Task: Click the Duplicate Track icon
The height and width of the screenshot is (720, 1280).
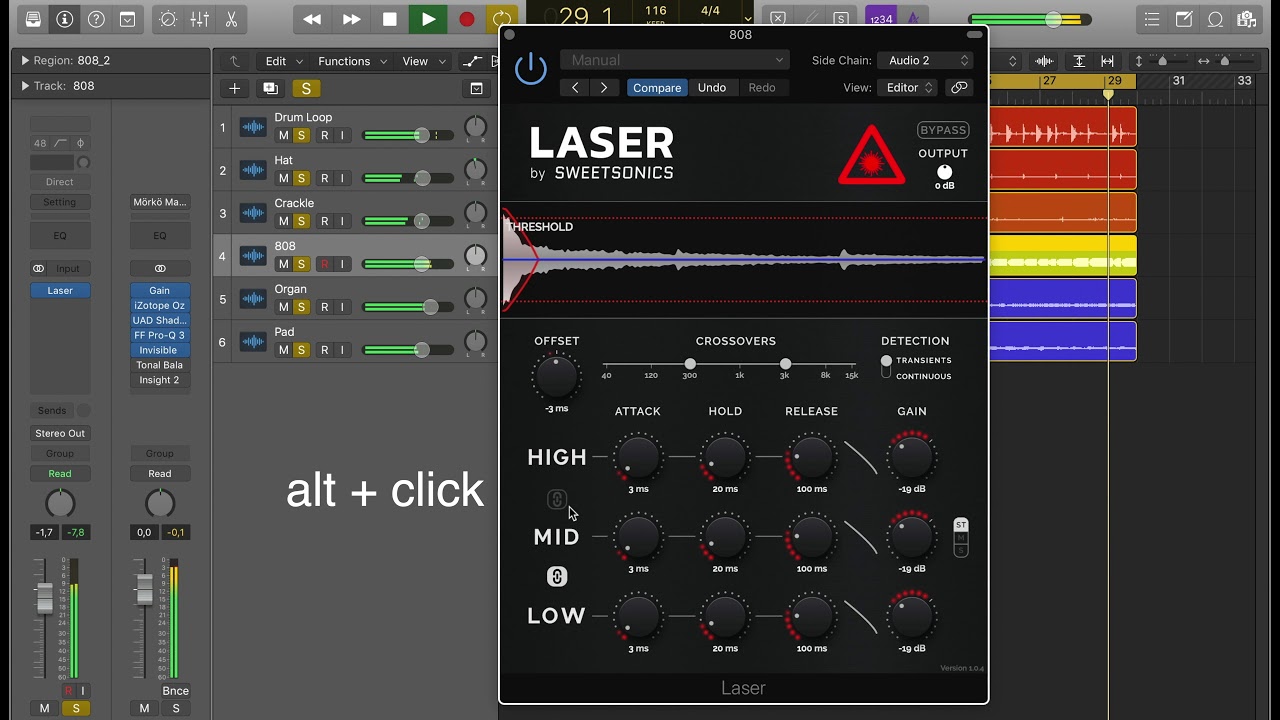Action: click(x=270, y=88)
